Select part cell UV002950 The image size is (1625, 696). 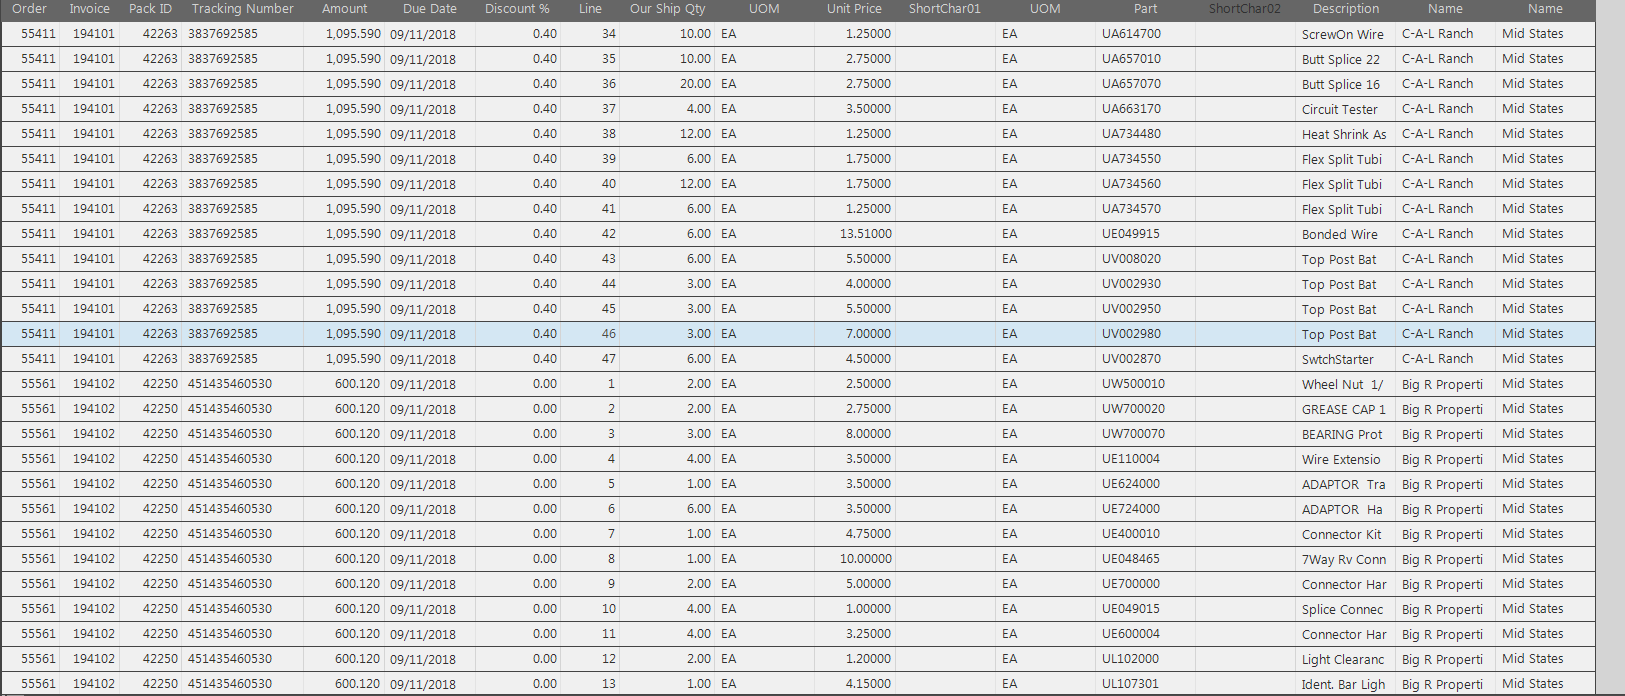point(1132,309)
